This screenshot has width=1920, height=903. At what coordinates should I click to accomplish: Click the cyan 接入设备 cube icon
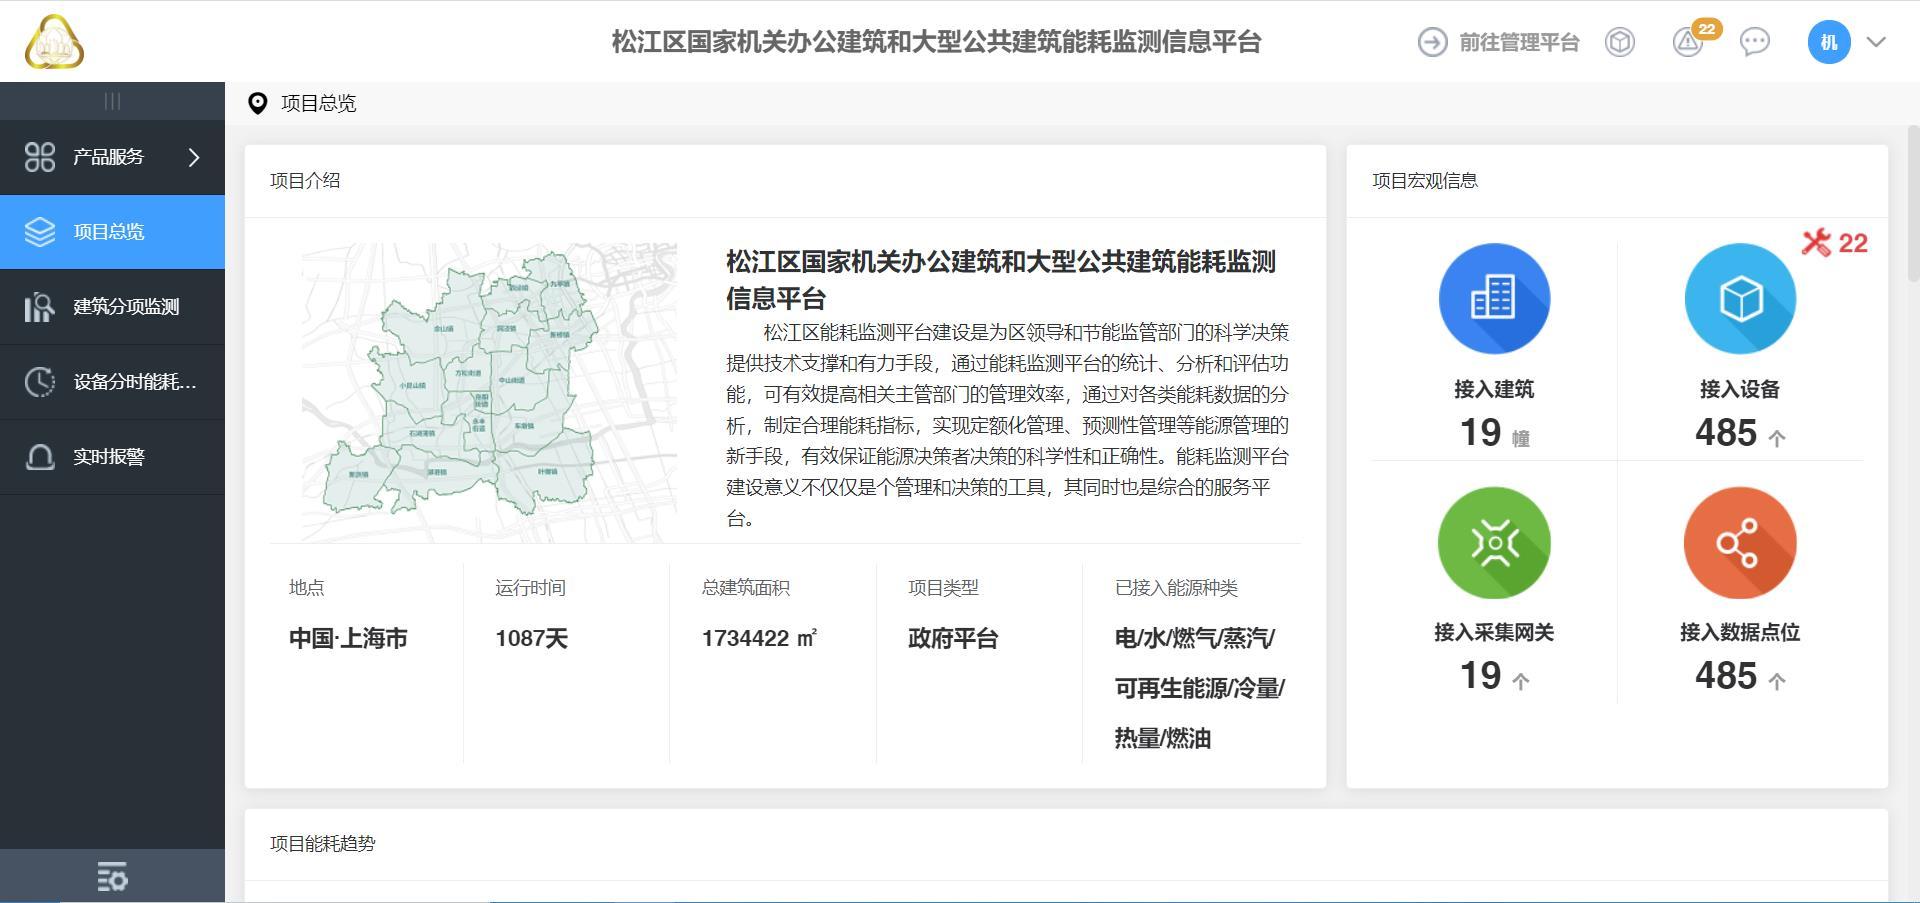coord(1740,298)
